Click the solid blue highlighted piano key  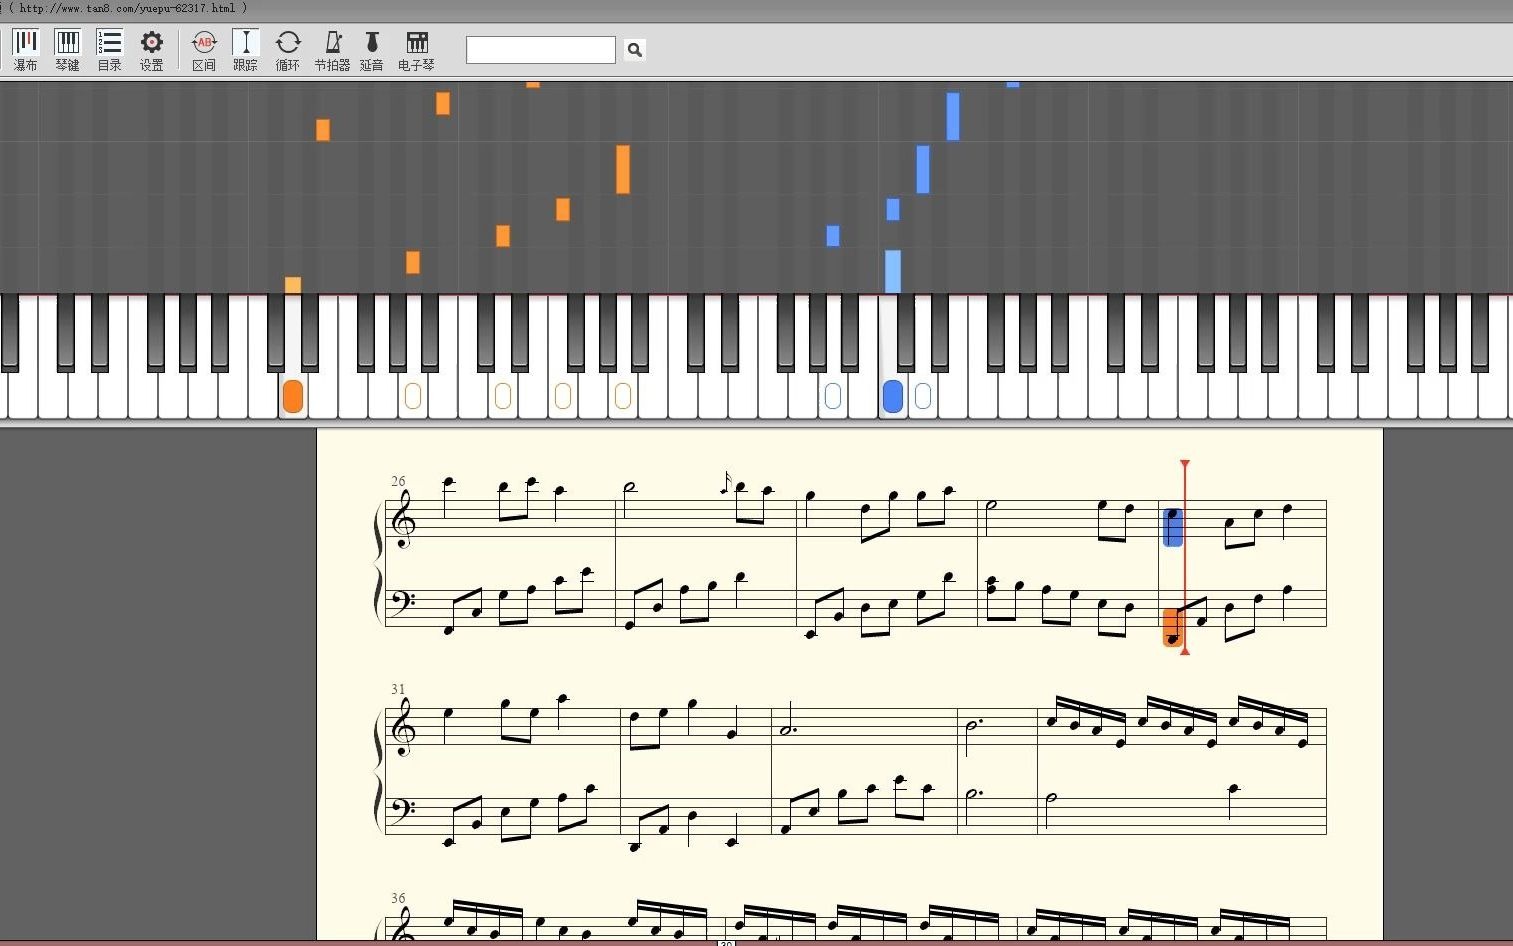(893, 397)
